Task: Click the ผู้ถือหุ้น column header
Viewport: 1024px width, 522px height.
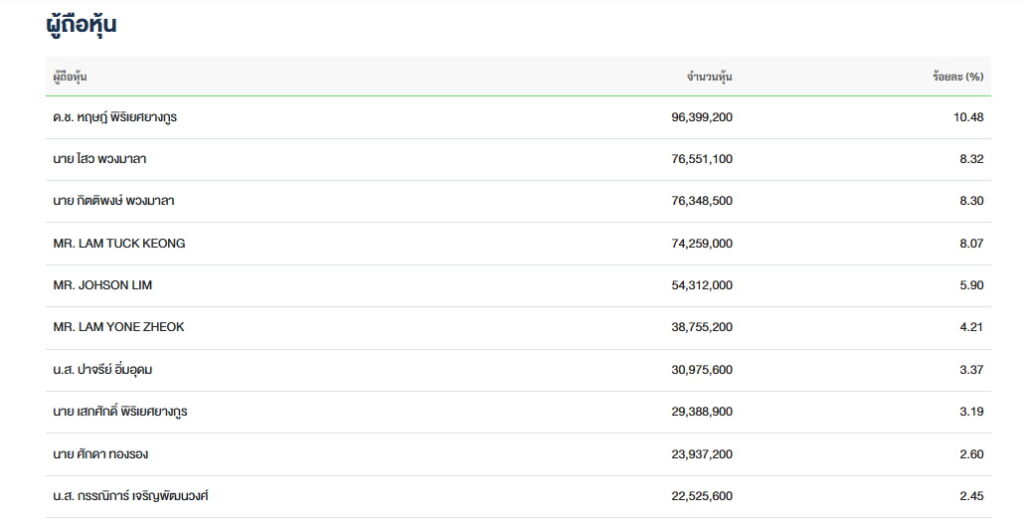Action: point(70,76)
